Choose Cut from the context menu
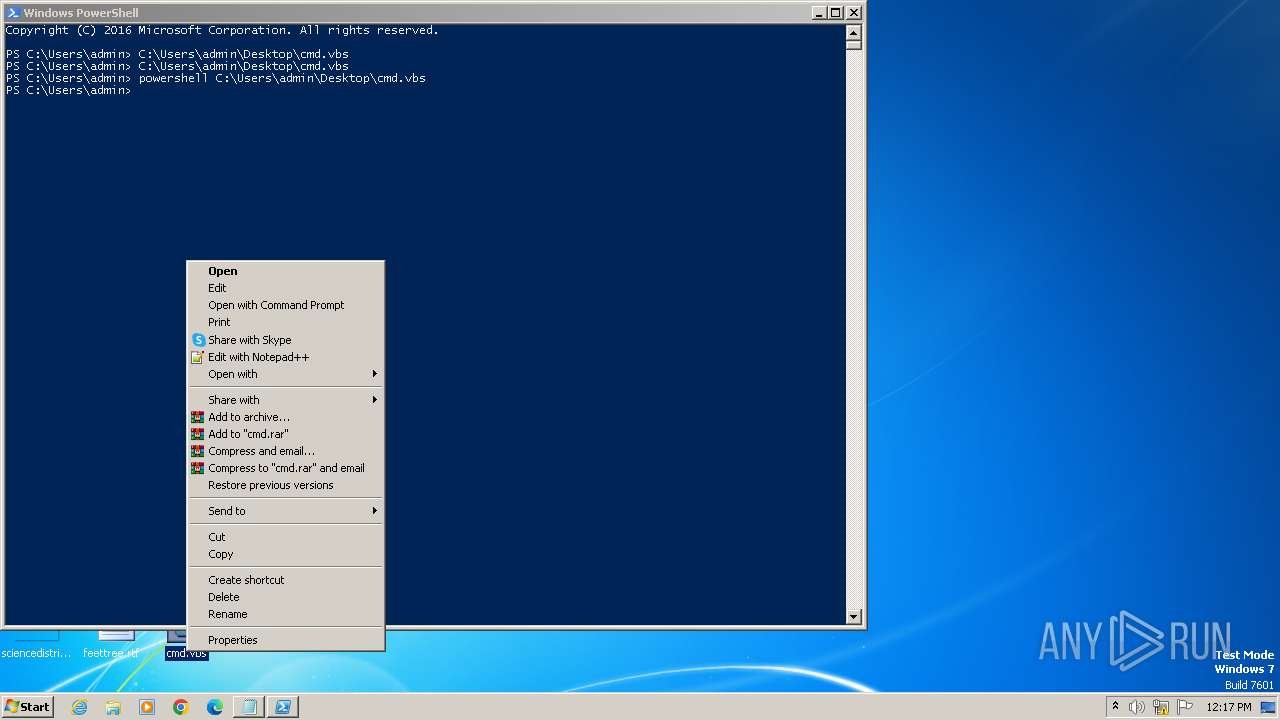Viewport: 1280px width, 720px height. (x=286, y=537)
